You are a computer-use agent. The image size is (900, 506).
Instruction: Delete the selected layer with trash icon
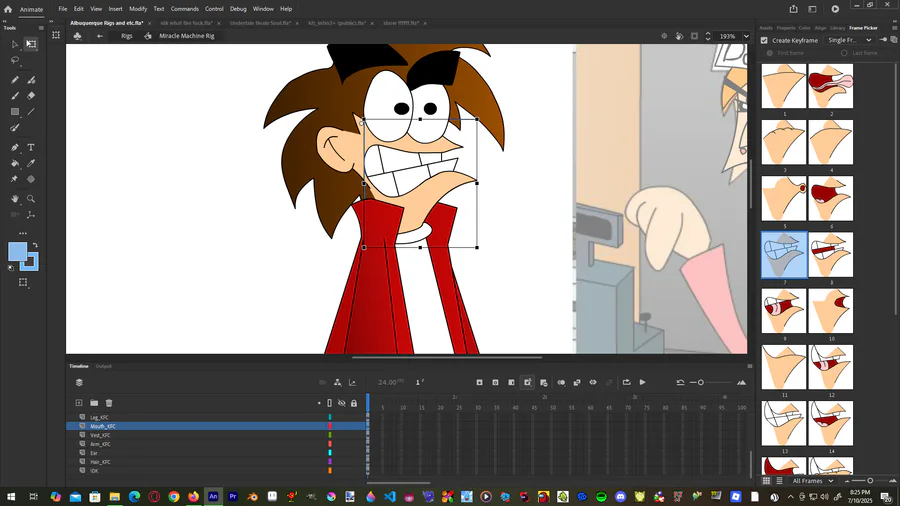[x=109, y=403]
